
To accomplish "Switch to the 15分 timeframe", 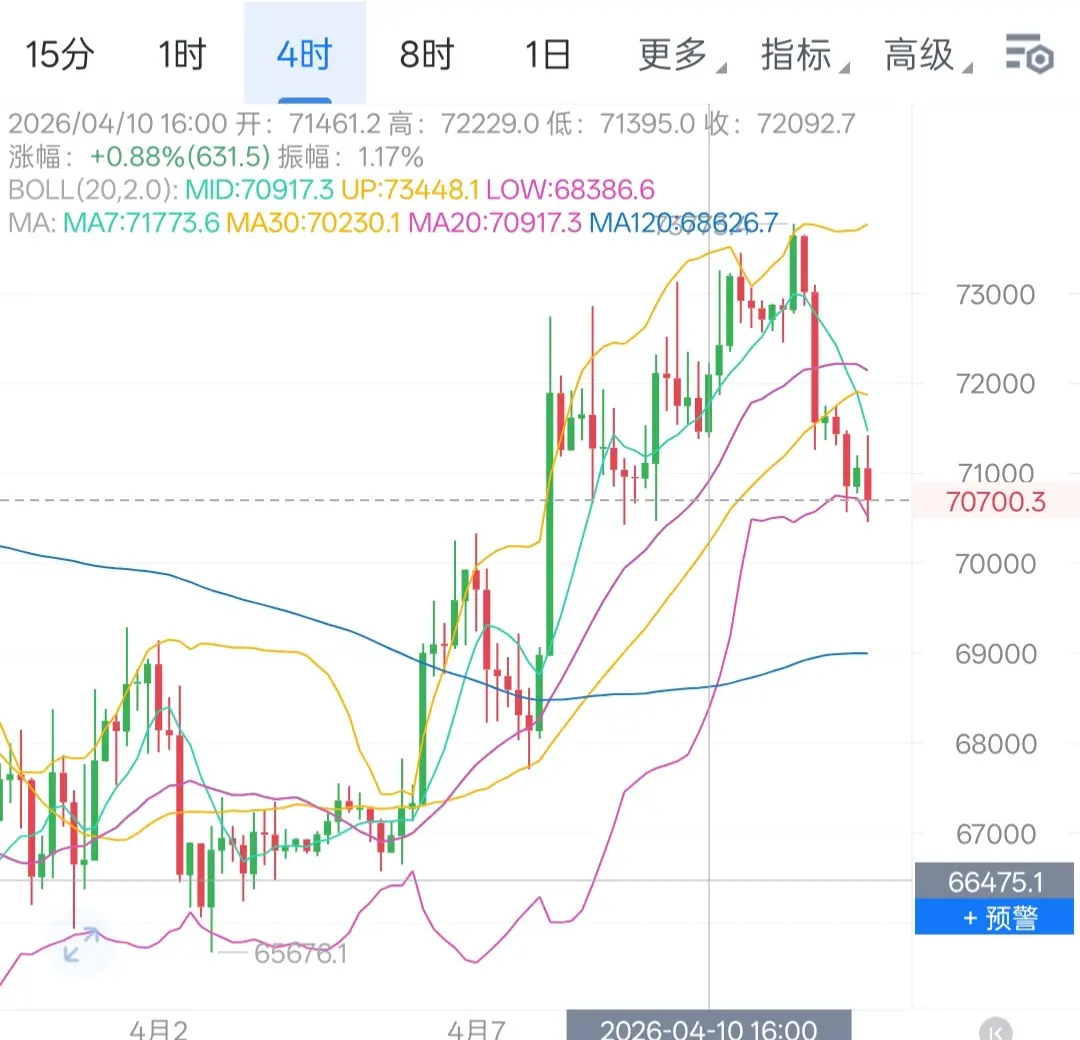I will (60, 54).
